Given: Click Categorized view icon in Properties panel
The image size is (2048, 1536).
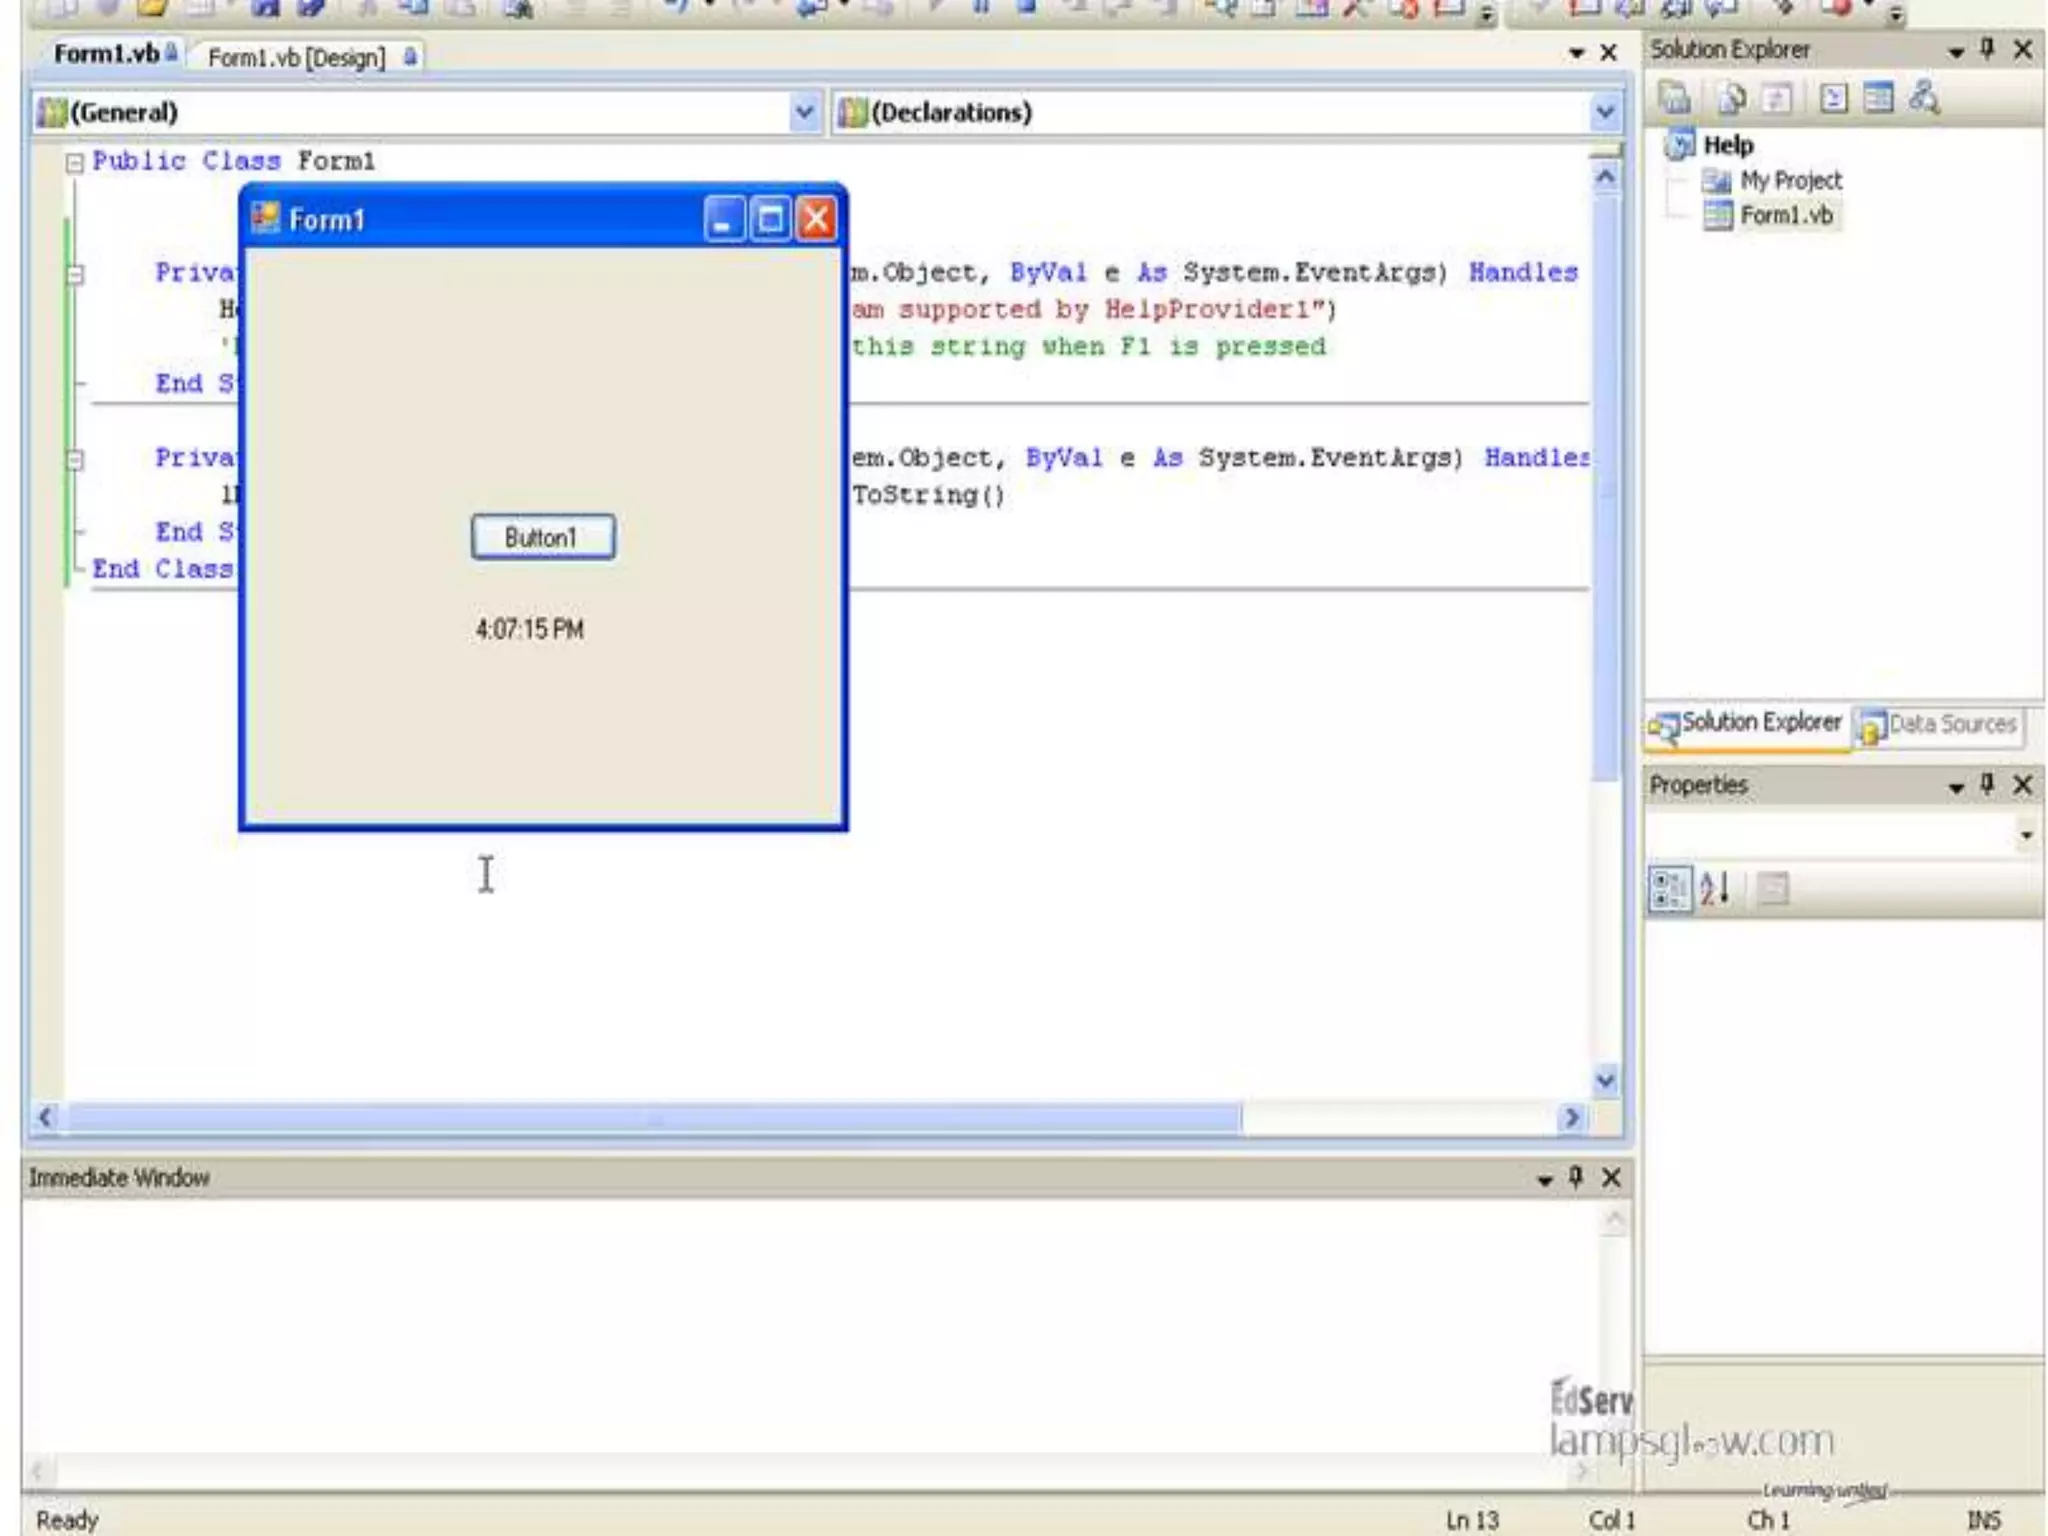Looking at the screenshot, I should click(1669, 888).
